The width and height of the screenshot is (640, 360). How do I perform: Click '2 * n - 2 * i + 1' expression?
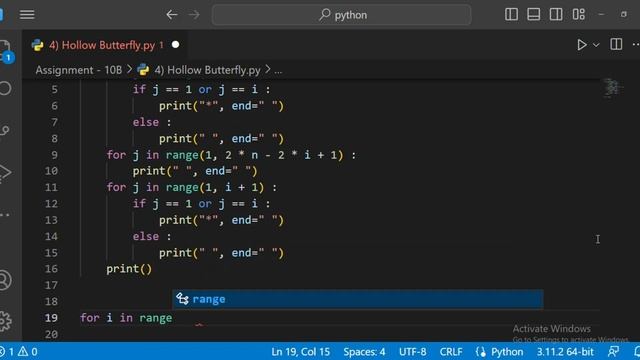click(x=281, y=155)
